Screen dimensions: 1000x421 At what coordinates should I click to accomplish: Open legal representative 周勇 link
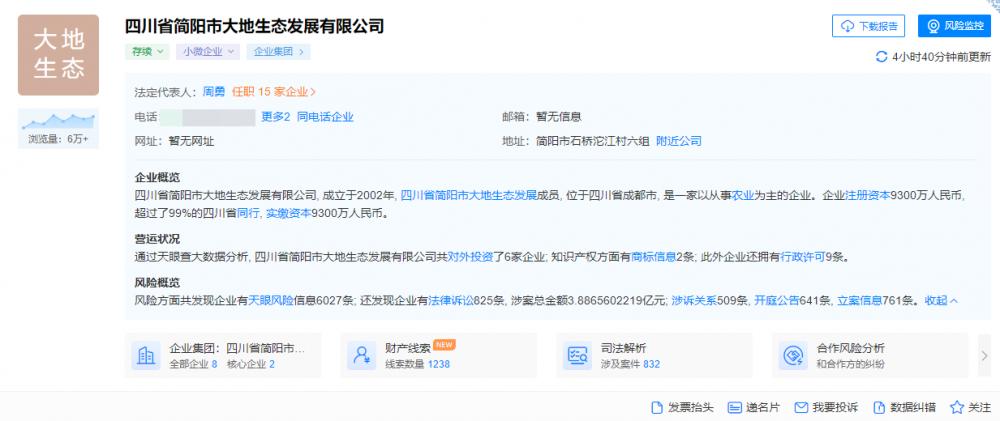[x=214, y=91]
